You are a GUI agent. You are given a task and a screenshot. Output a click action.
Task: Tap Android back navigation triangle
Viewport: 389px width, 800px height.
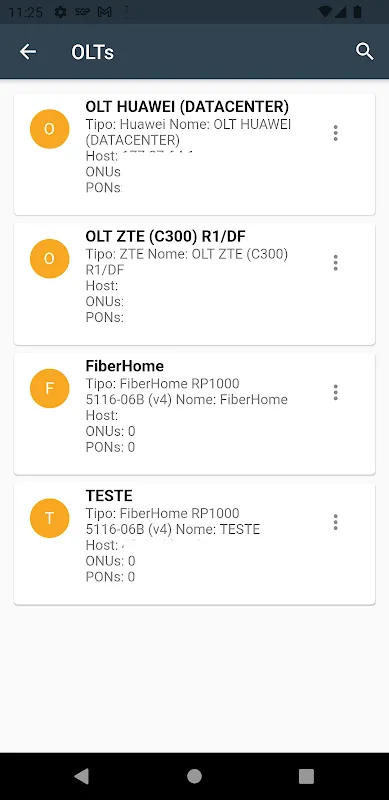[x=82, y=776]
